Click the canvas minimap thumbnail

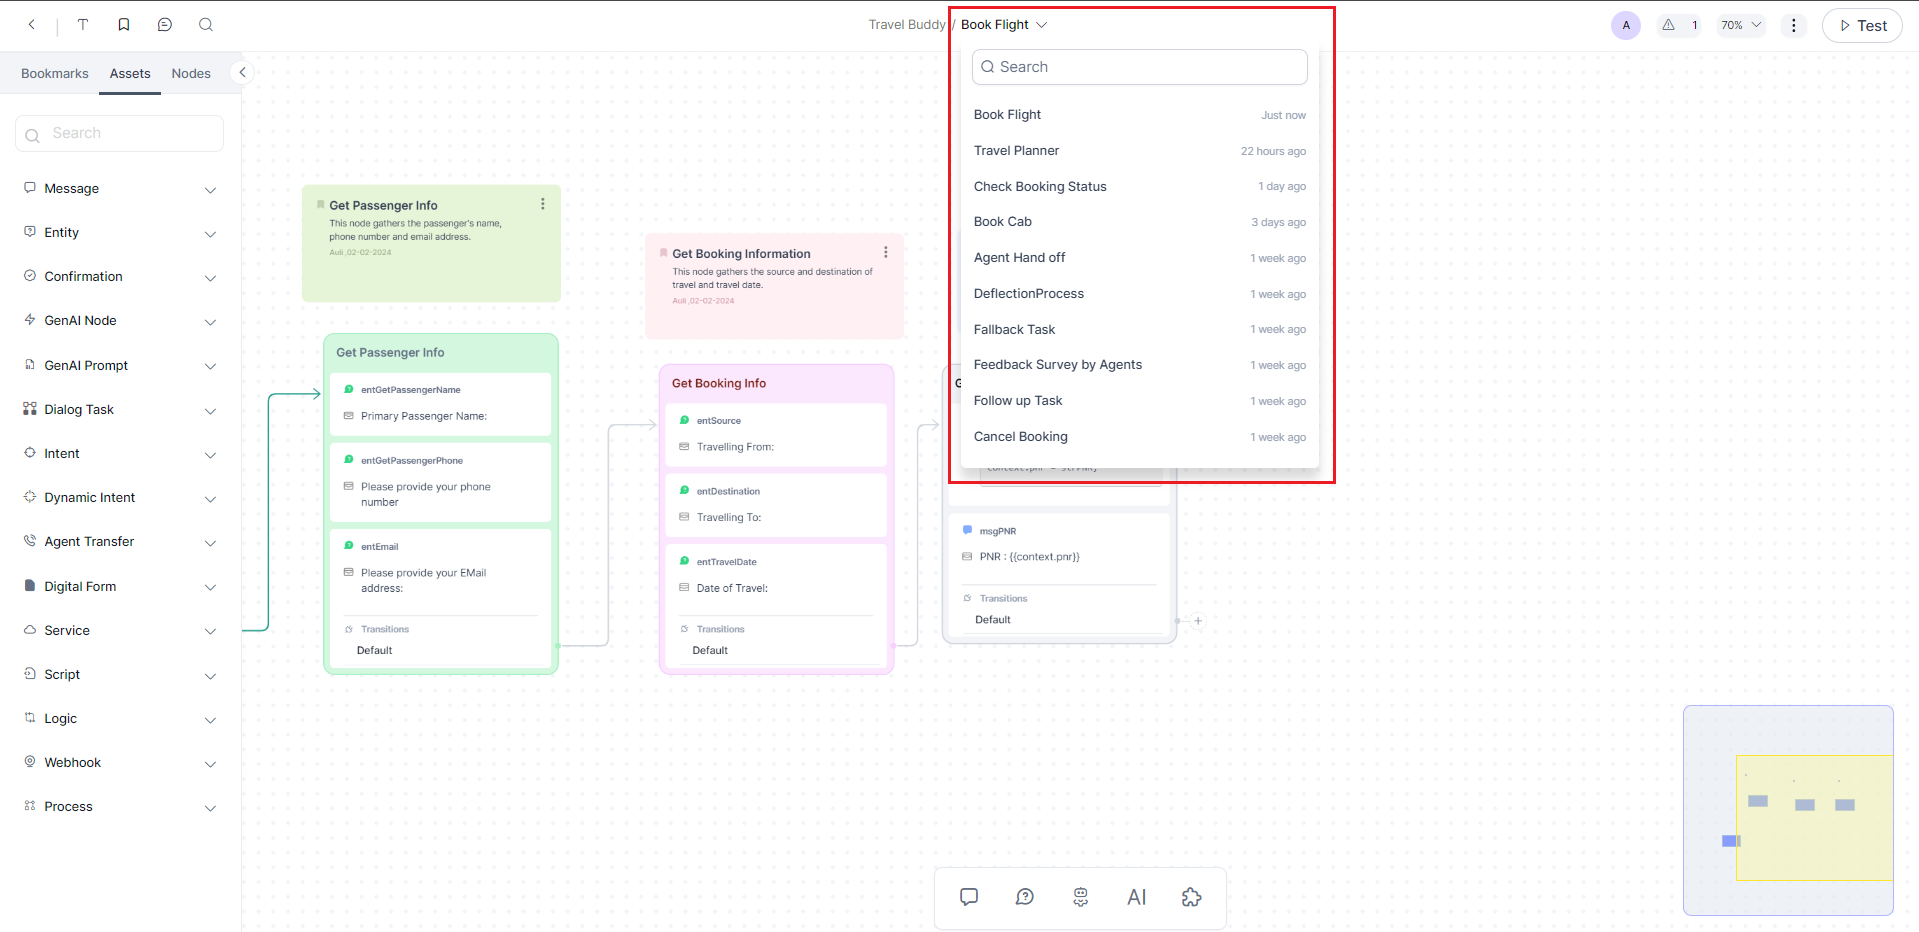pos(1788,810)
